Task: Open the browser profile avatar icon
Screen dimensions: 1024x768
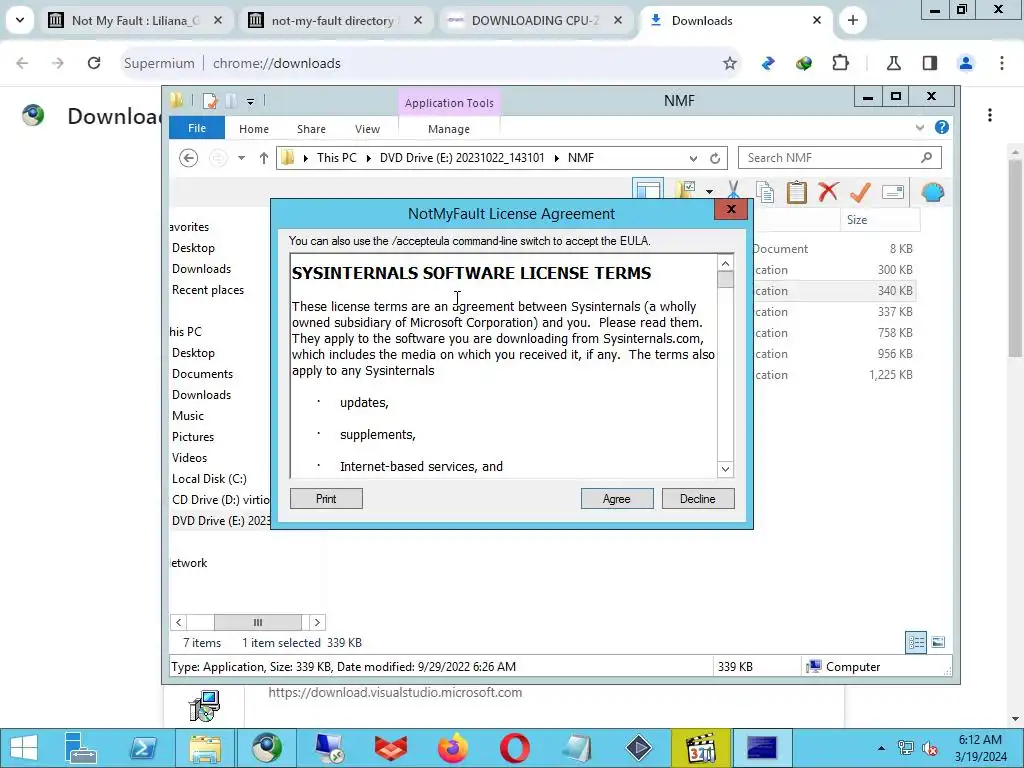Action: pyautogui.click(x=966, y=63)
